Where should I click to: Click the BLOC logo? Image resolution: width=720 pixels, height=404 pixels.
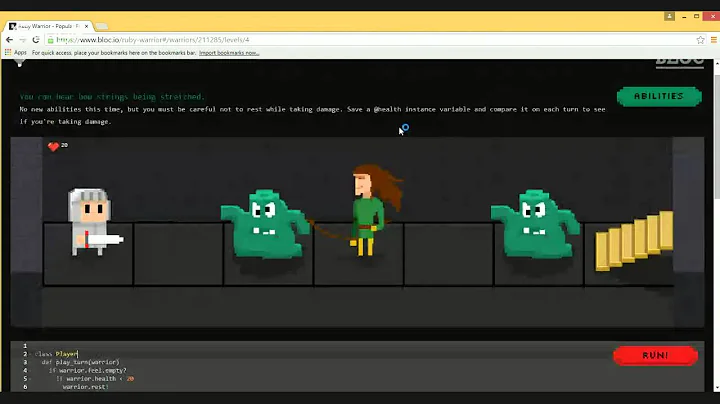[680, 62]
